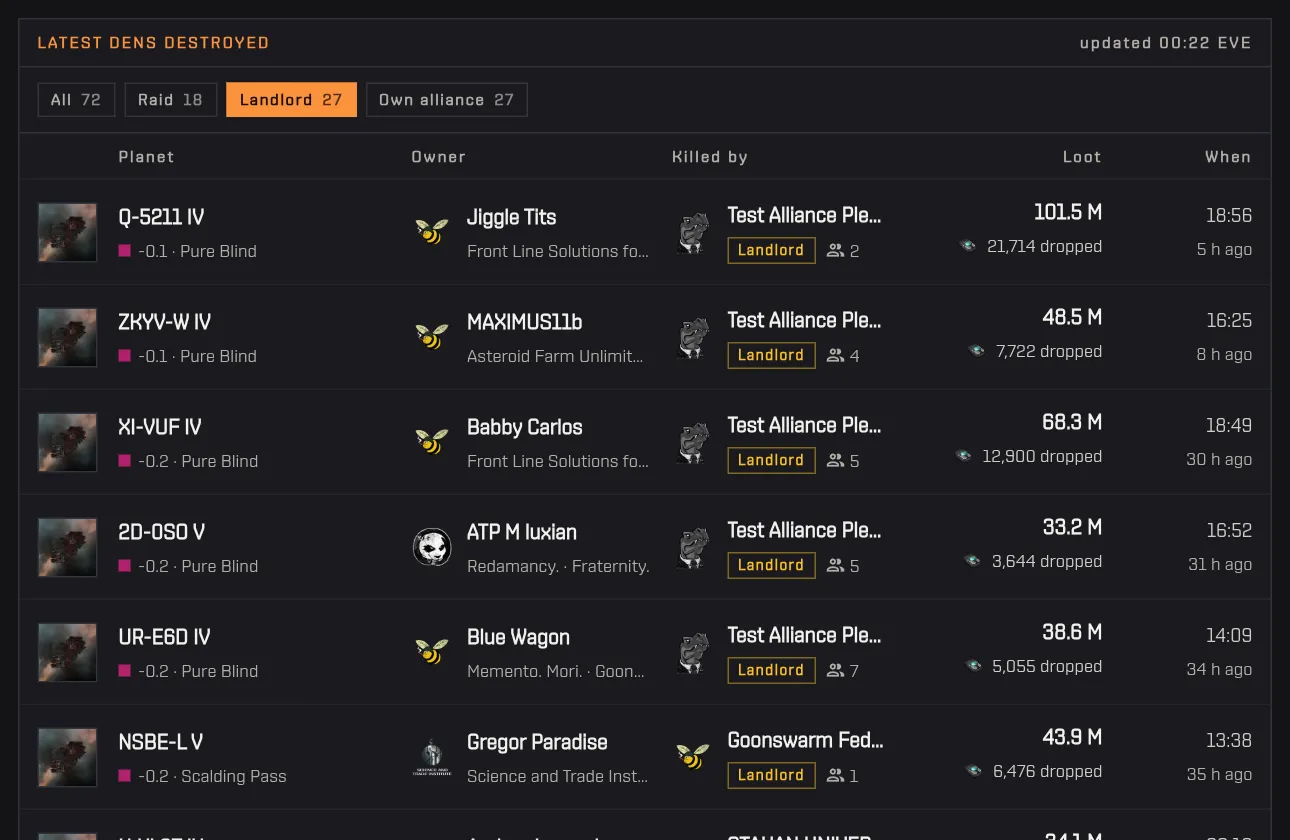Select the Landlord 27 filter tab

291,100
